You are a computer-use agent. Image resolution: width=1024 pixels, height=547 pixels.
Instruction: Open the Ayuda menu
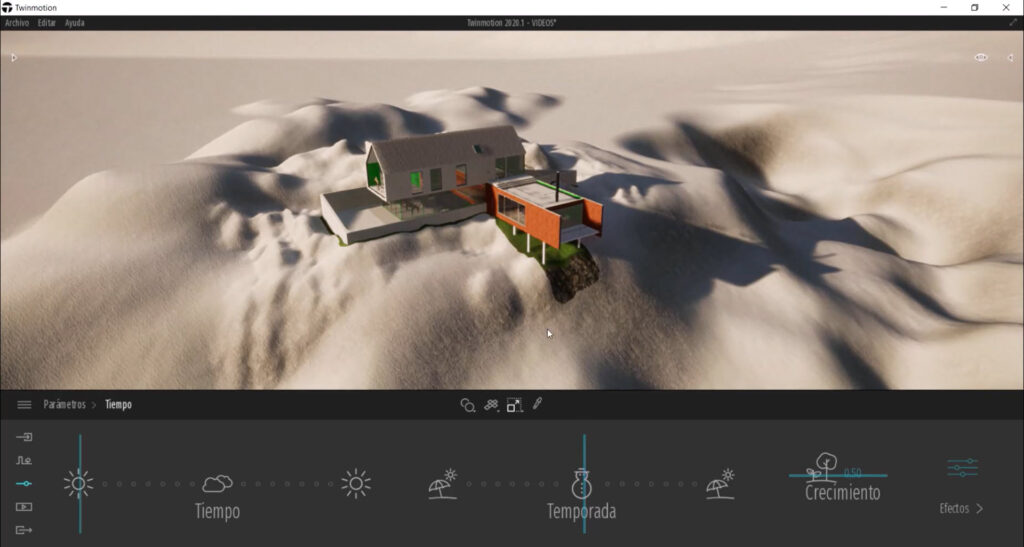pyautogui.click(x=75, y=23)
